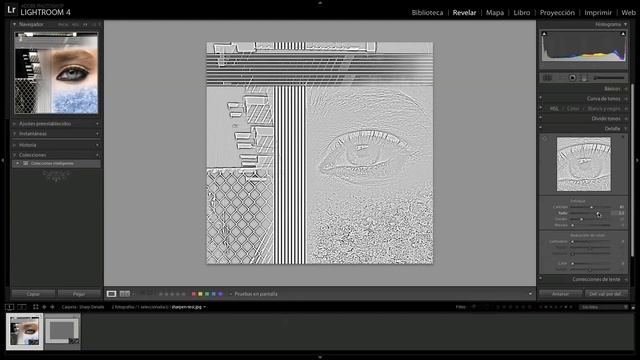The height and width of the screenshot is (360, 640).
Task: Expand the Curva de tonos panel
Action: 625,99
